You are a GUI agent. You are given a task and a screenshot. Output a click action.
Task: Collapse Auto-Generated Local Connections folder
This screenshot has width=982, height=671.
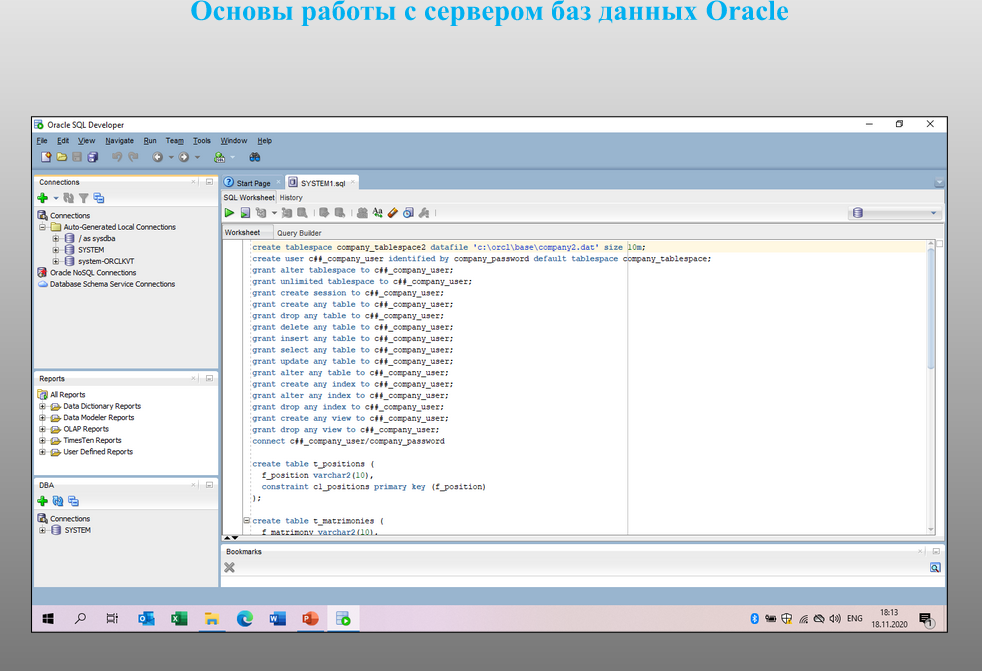[43, 227]
